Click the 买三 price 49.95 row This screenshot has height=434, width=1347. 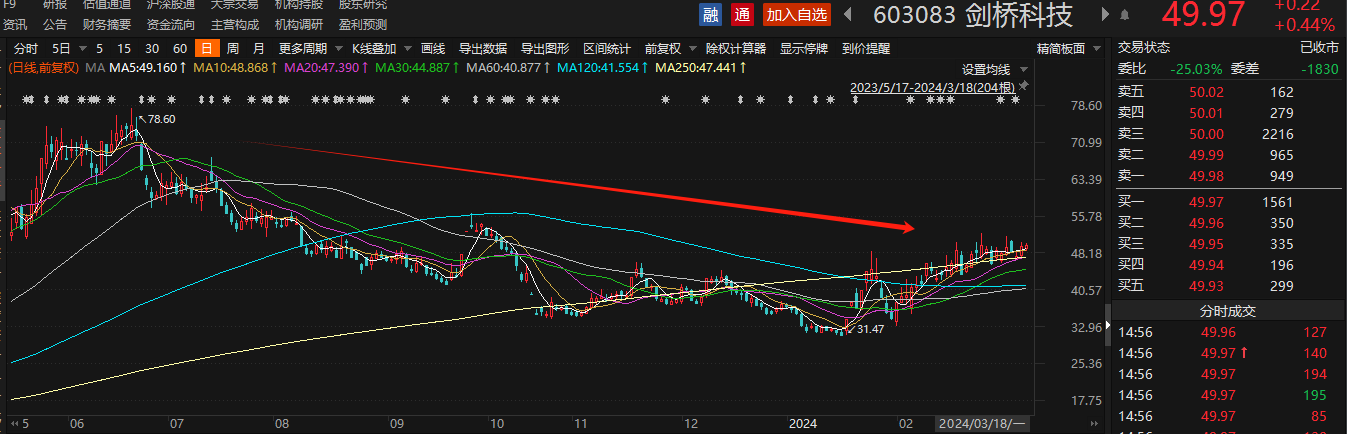click(x=1230, y=244)
